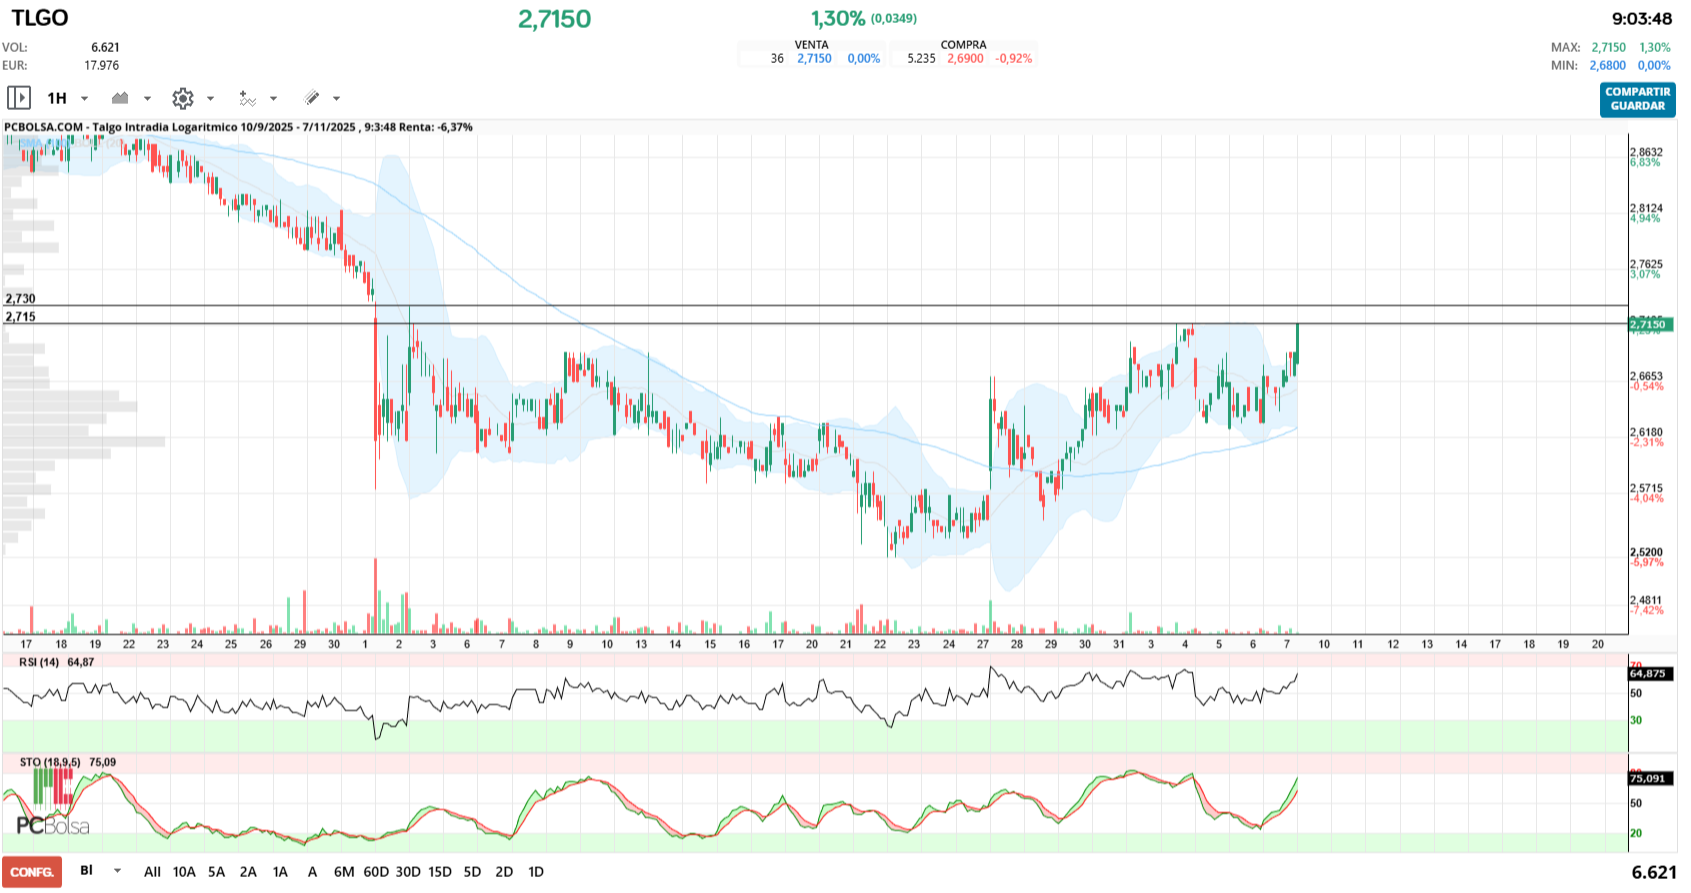Open chart settings gear icon
1691x893 pixels.
pos(182,98)
